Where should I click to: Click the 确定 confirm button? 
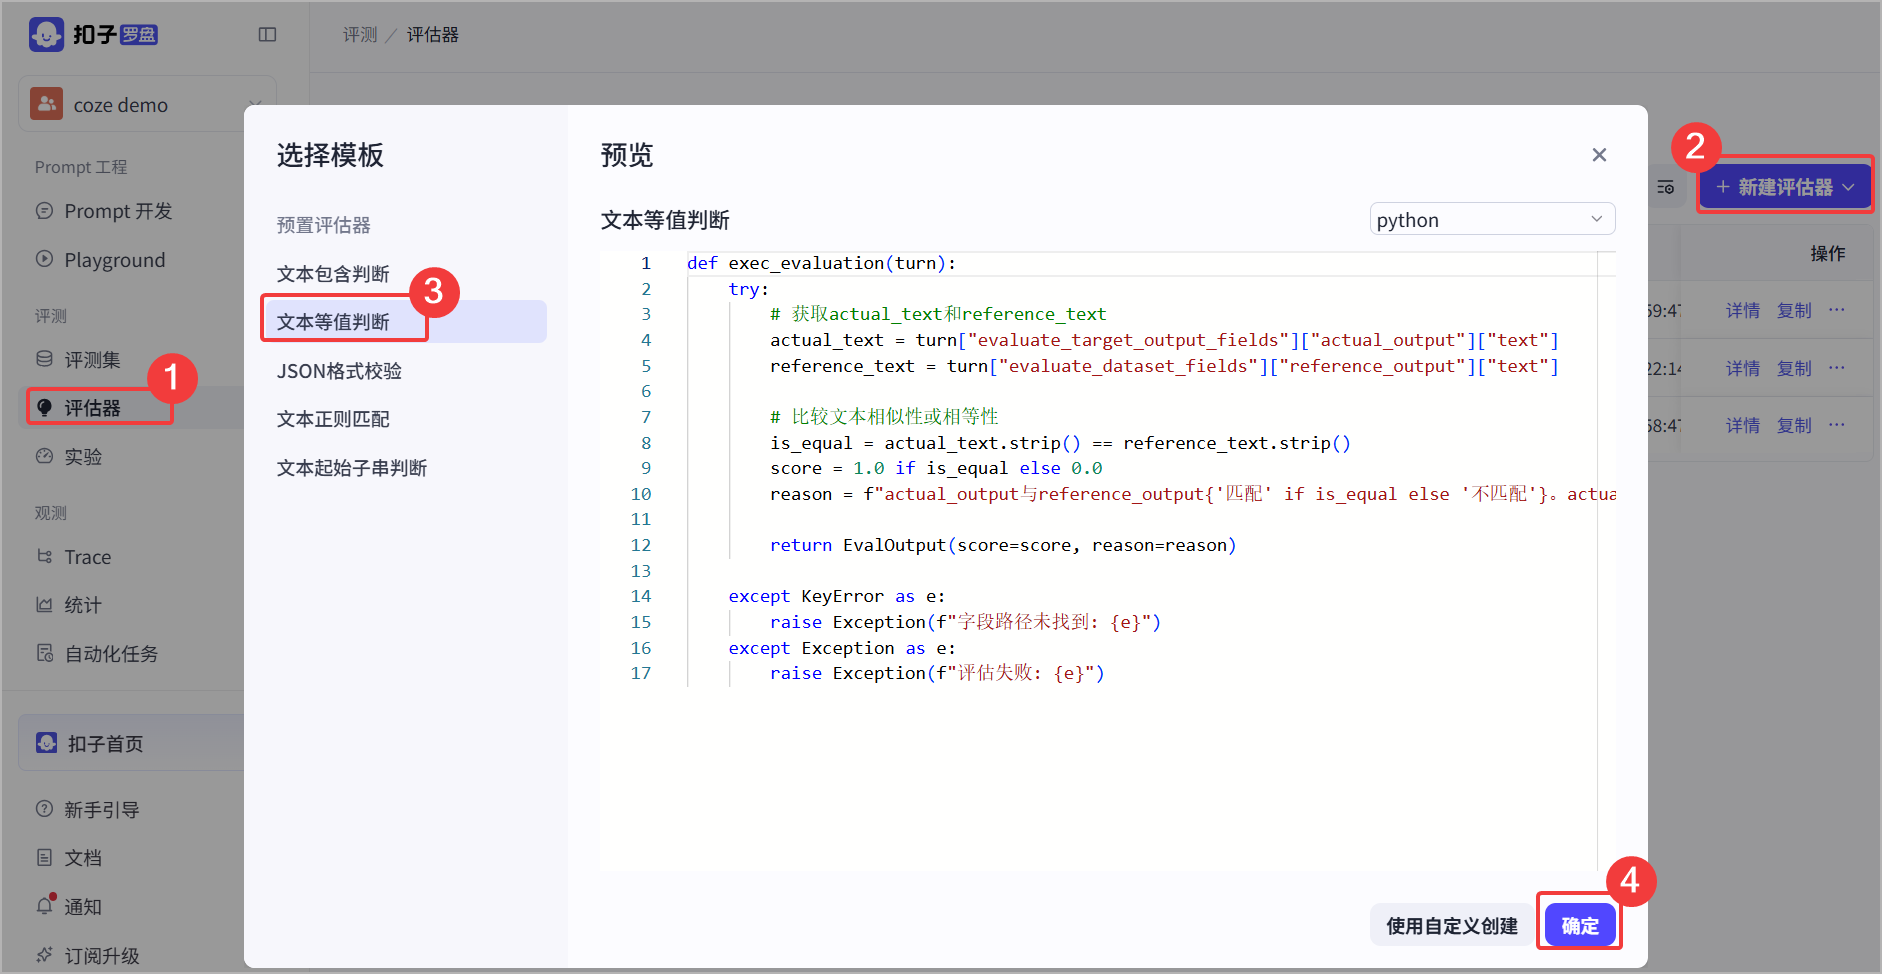pyautogui.click(x=1580, y=926)
